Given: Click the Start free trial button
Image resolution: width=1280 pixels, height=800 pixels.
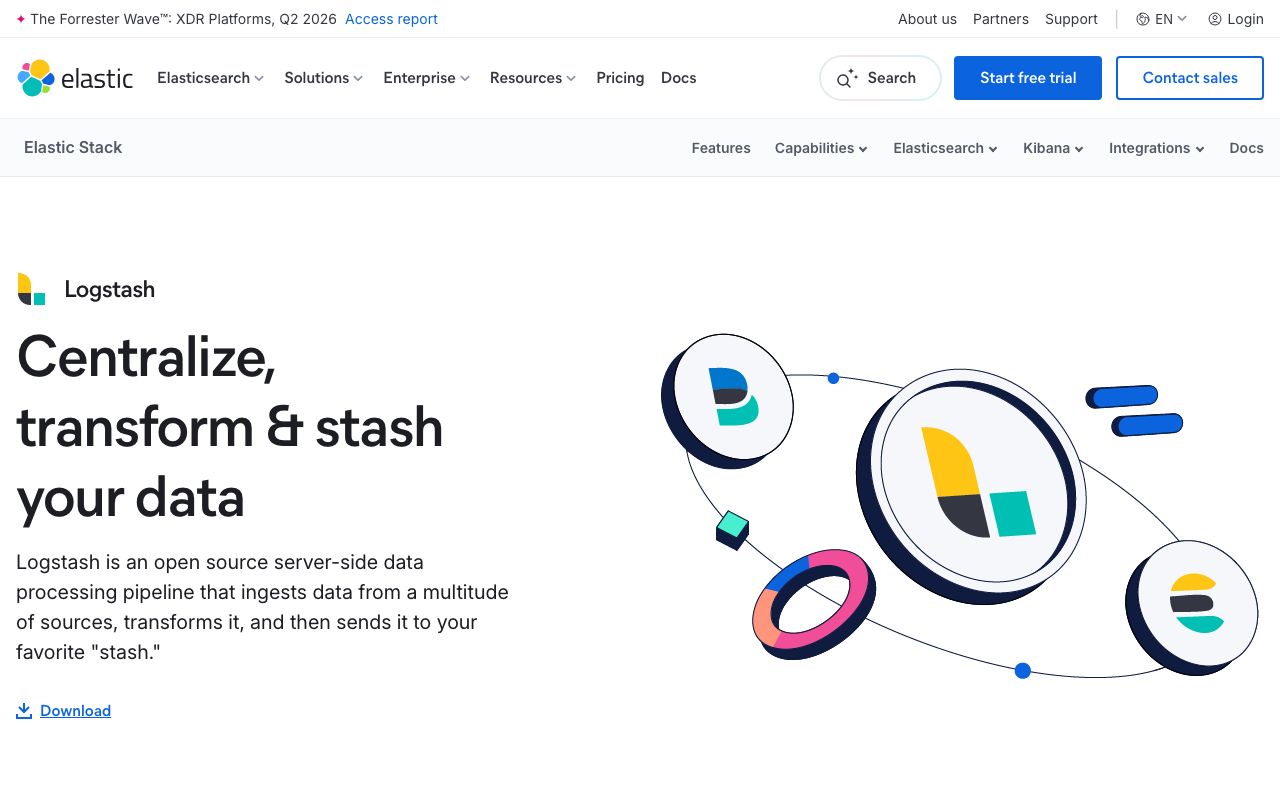Looking at the screenshot, I should [x=1028, y=78].
